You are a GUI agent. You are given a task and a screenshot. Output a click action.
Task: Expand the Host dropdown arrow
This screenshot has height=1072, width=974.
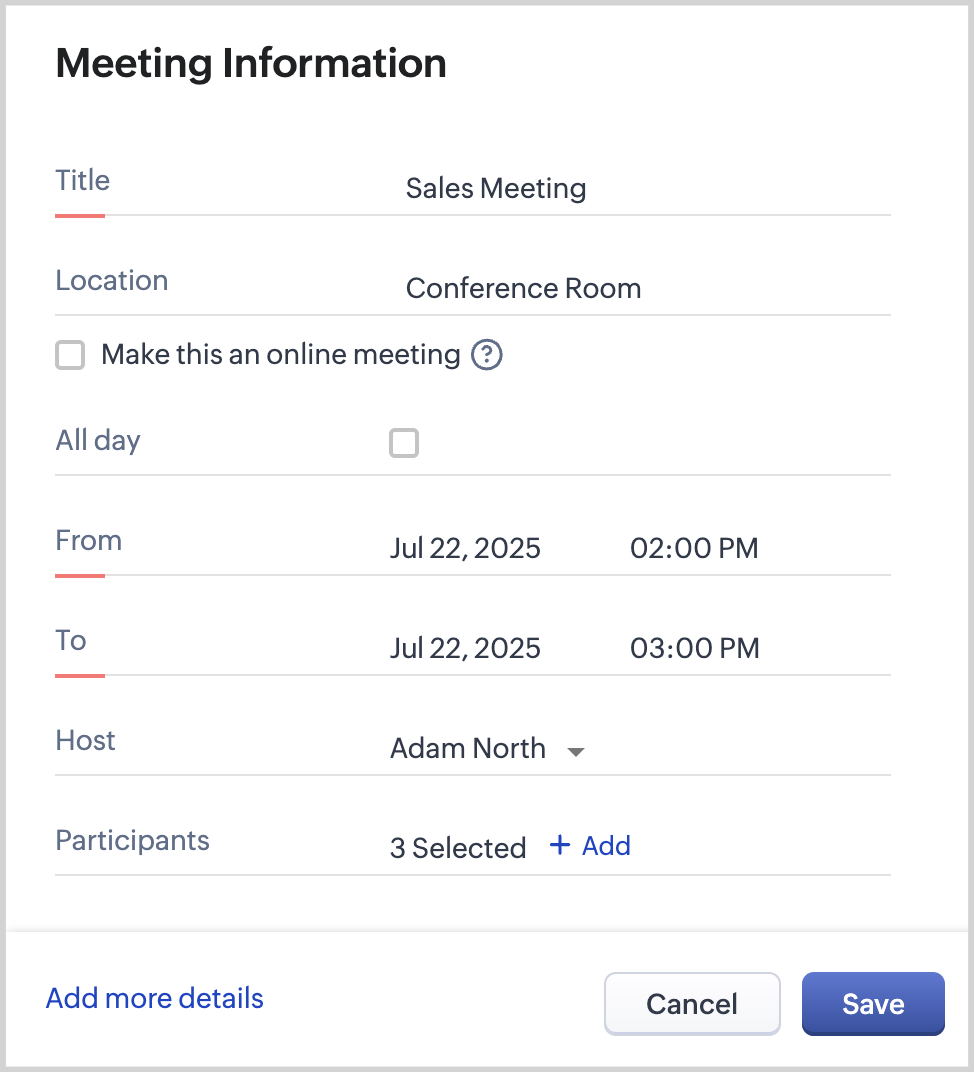[575, 751]
